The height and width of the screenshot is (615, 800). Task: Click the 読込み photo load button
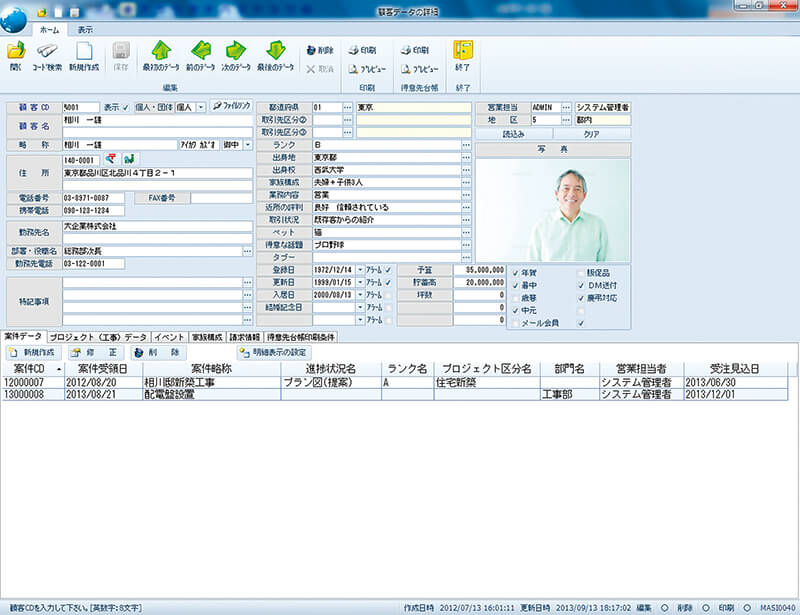(x=513, y=132)
